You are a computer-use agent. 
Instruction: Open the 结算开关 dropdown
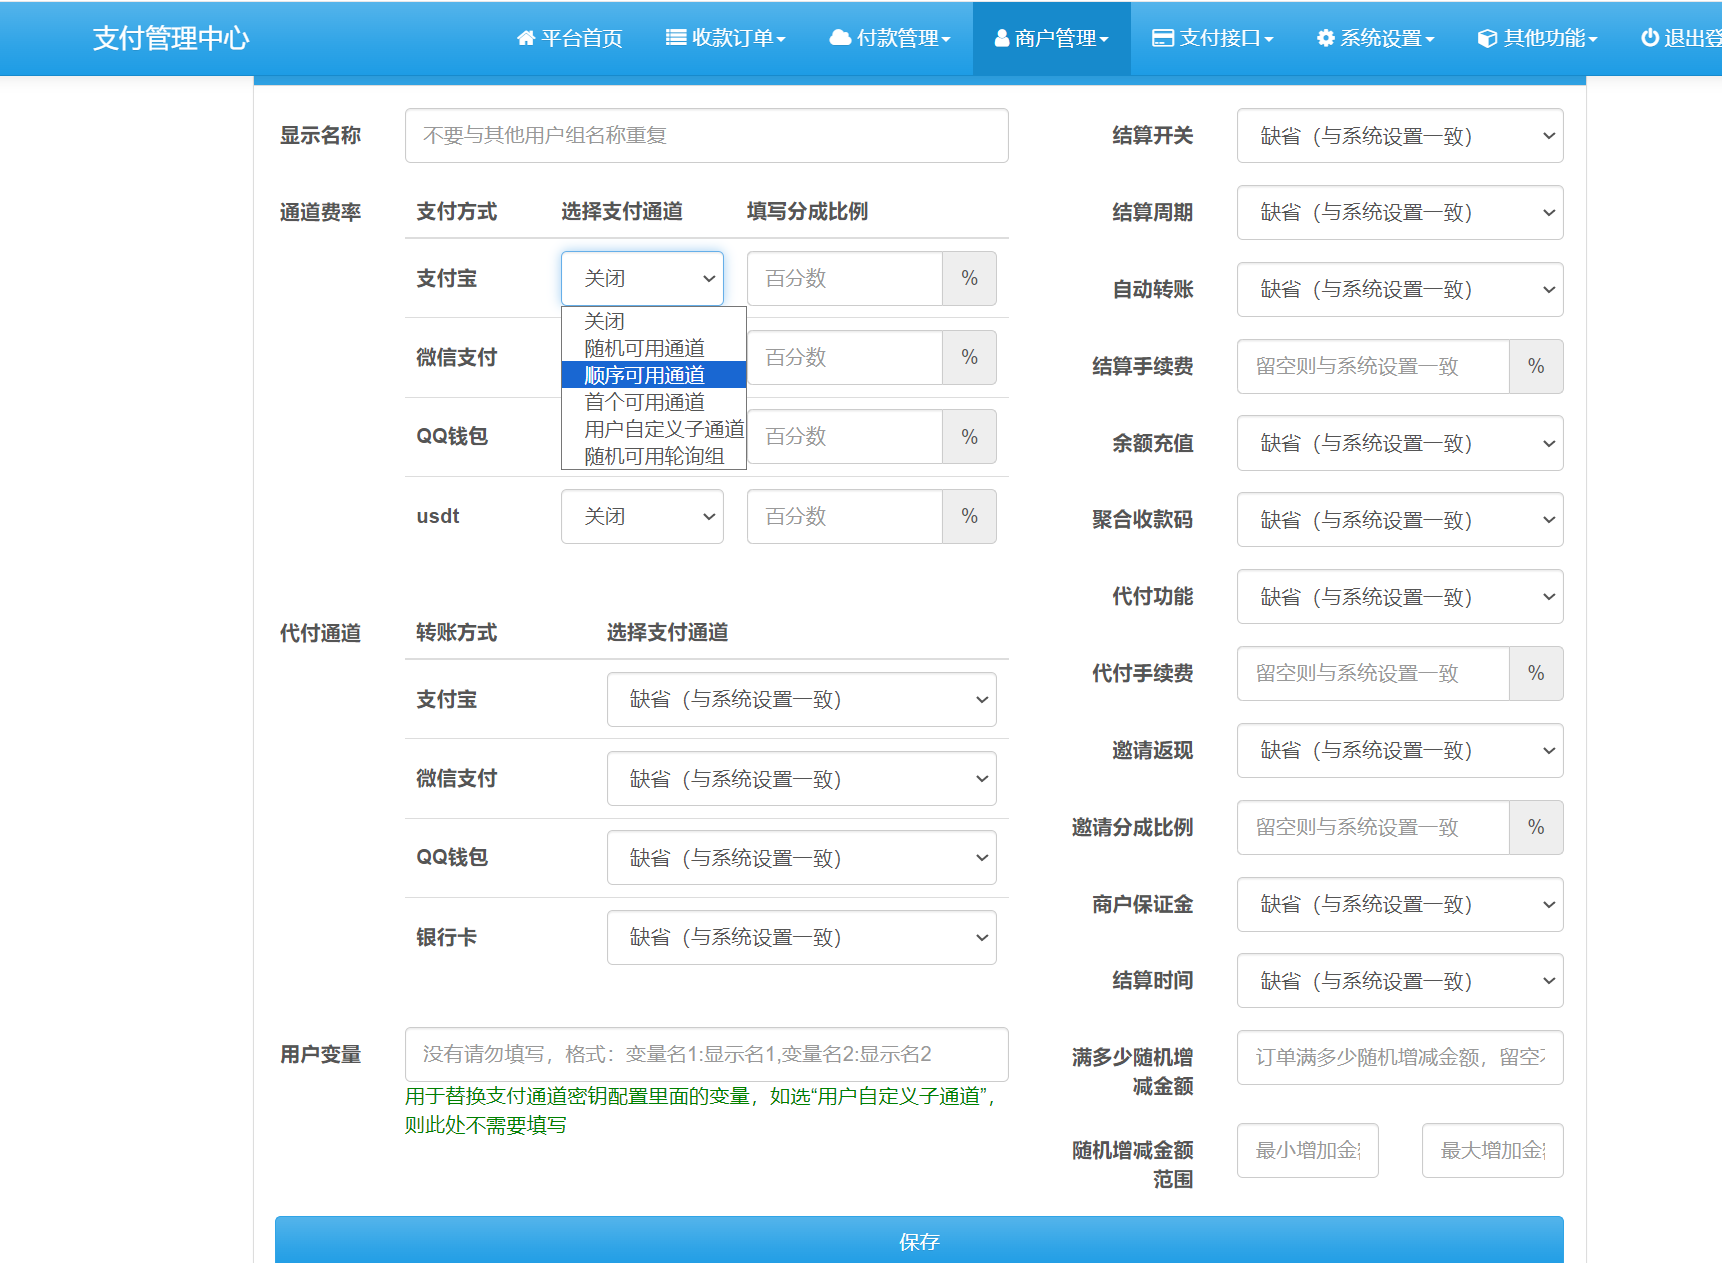[1399, 136]
